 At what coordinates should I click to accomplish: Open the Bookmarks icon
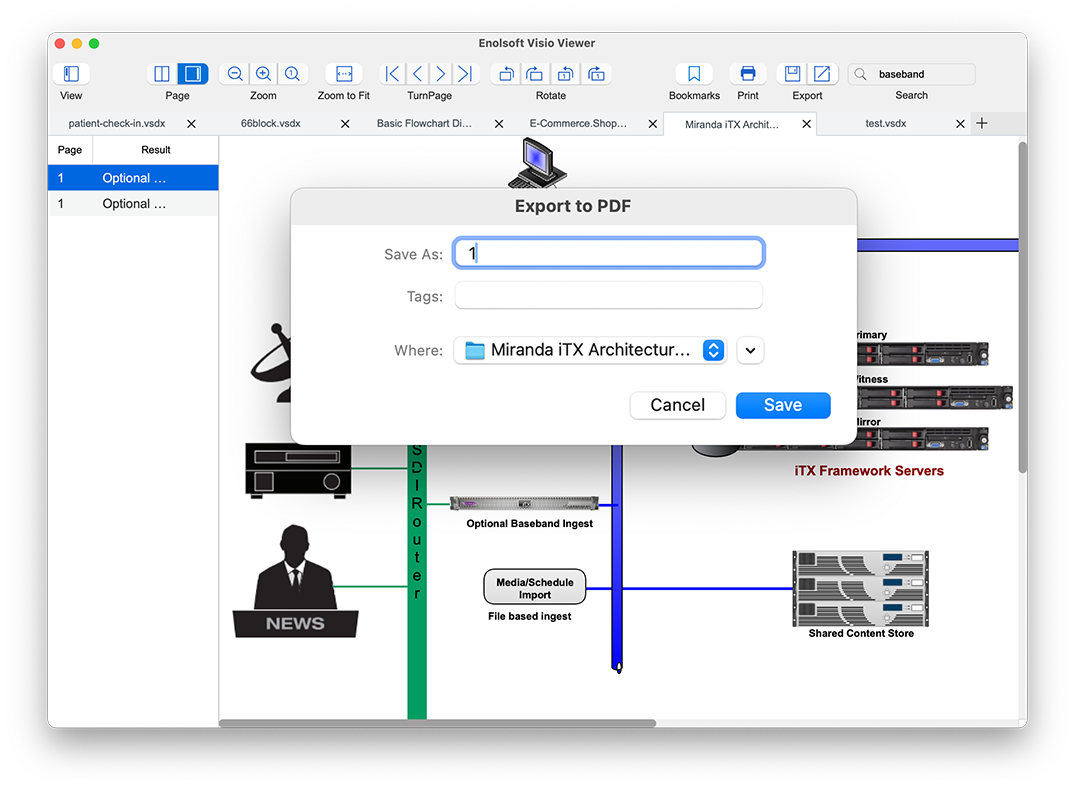click(x=694, y=74)
